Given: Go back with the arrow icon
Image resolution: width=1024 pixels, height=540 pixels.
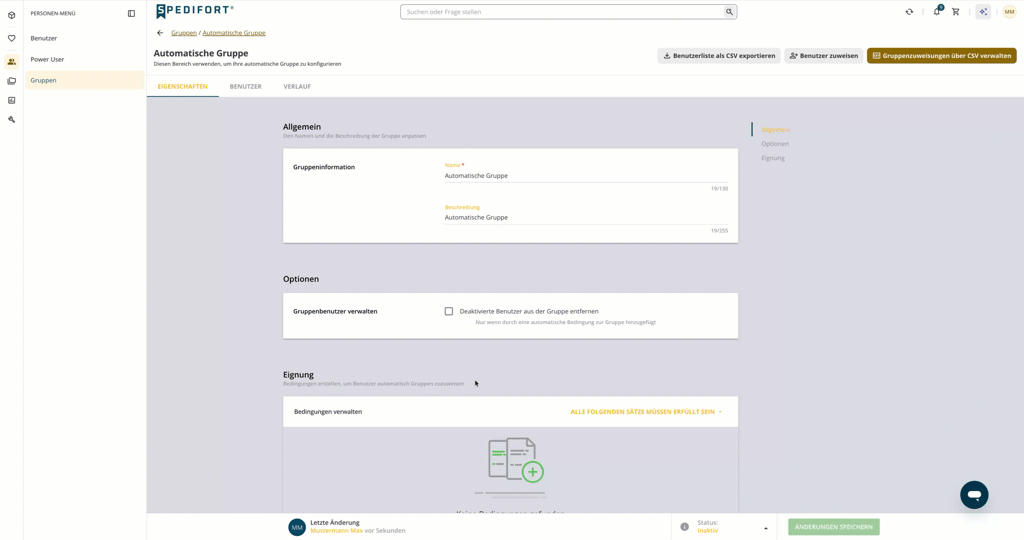Looking at the screenshot, I should (x=160, y=33).
